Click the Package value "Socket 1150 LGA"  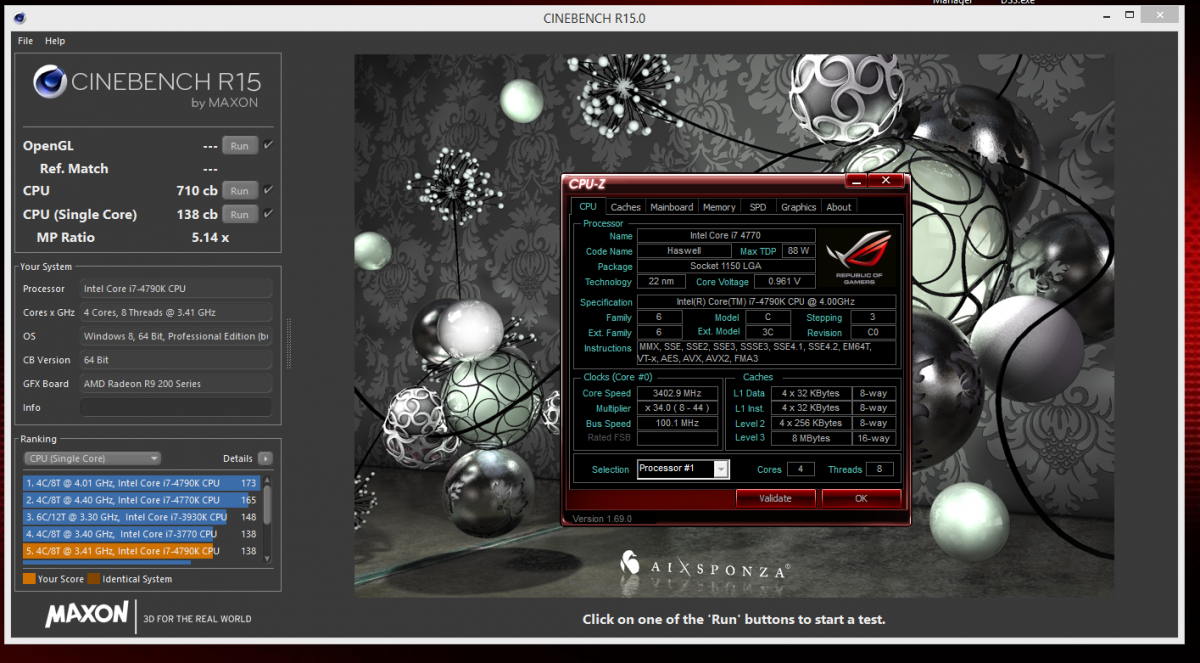pos(726,267)
